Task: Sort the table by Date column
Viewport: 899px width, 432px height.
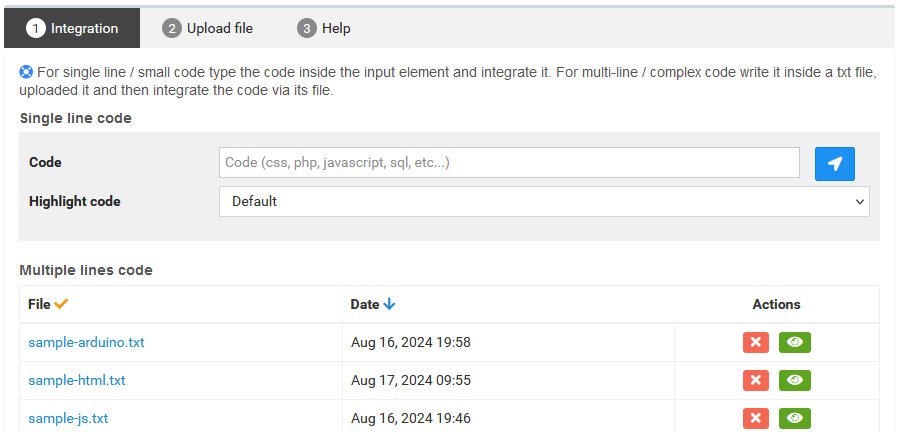Action: coord(365,304)
